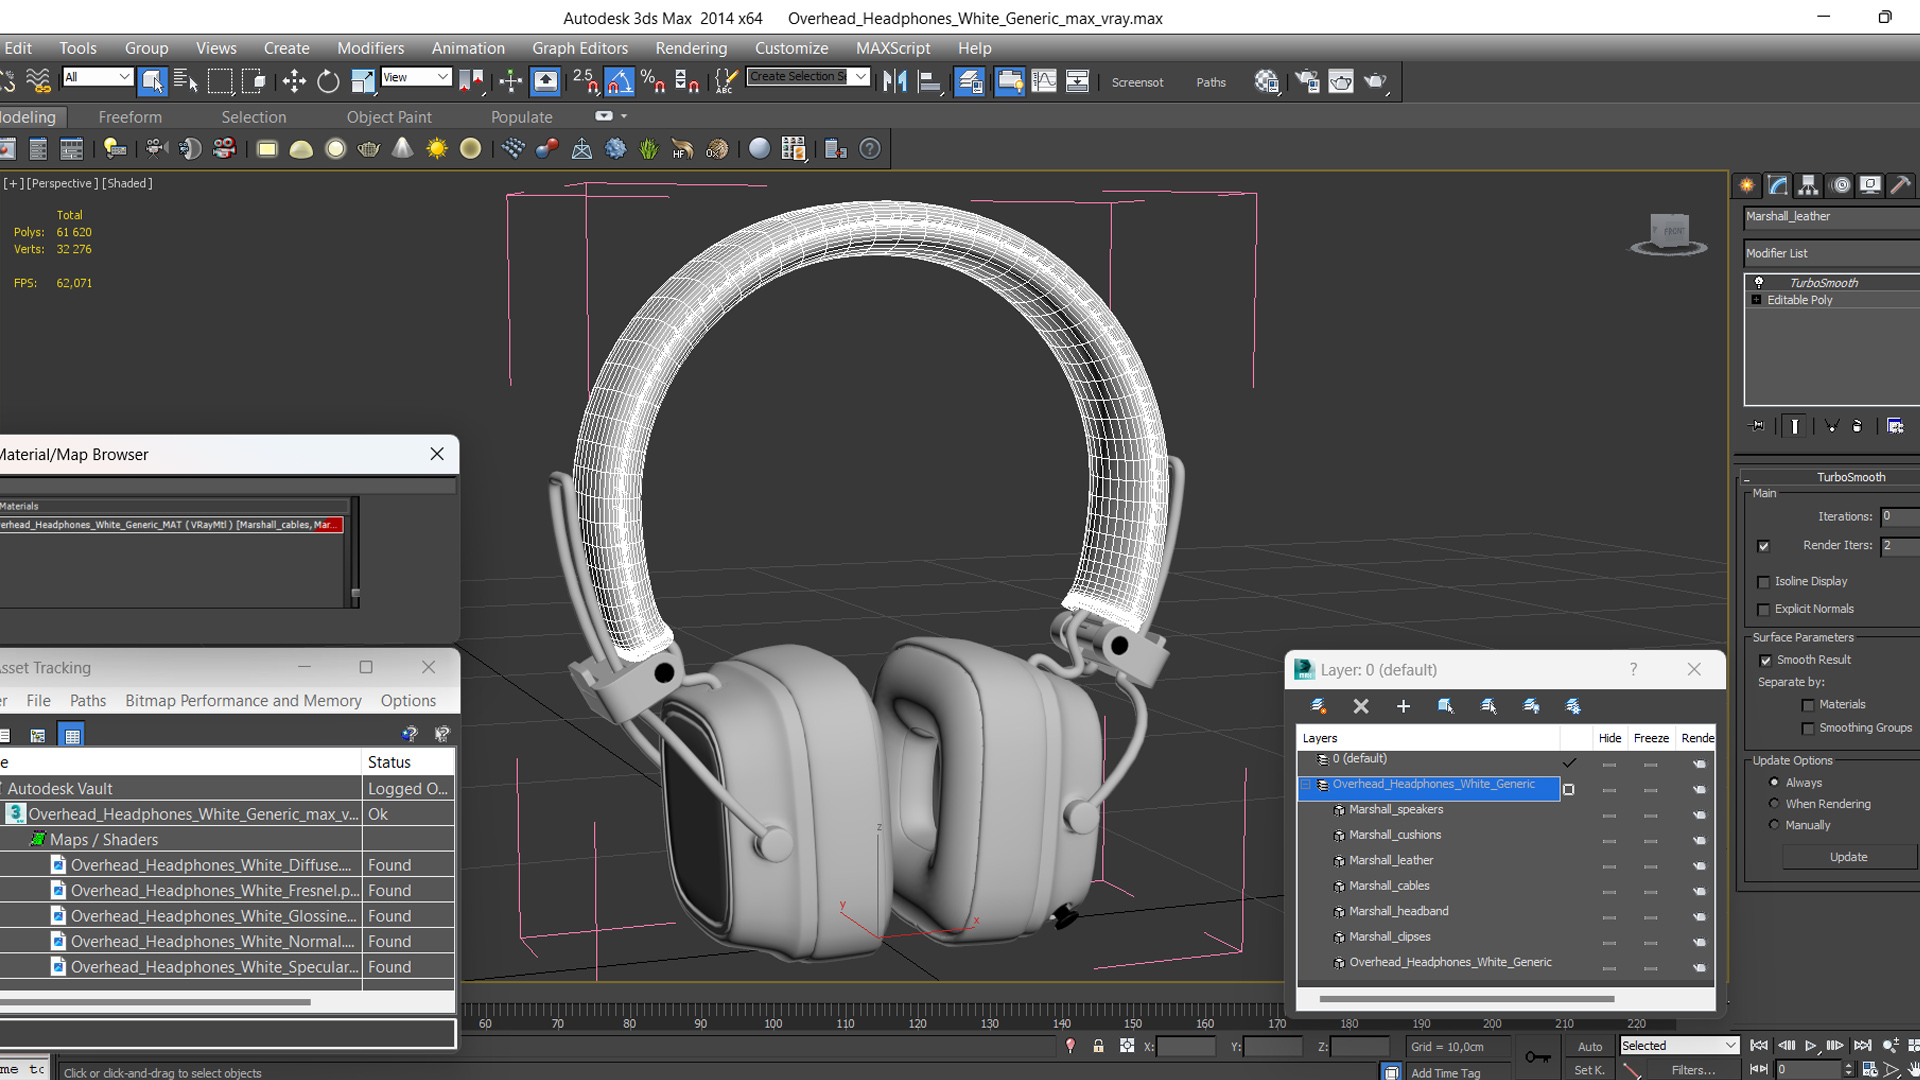Open Rendered Frame Window icon

(1341, 81)
